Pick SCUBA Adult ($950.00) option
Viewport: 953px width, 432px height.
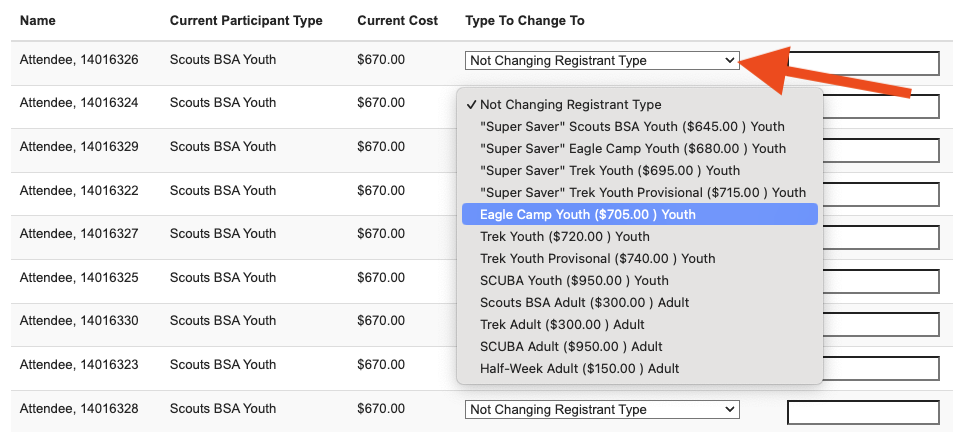[x=571, y=347]
